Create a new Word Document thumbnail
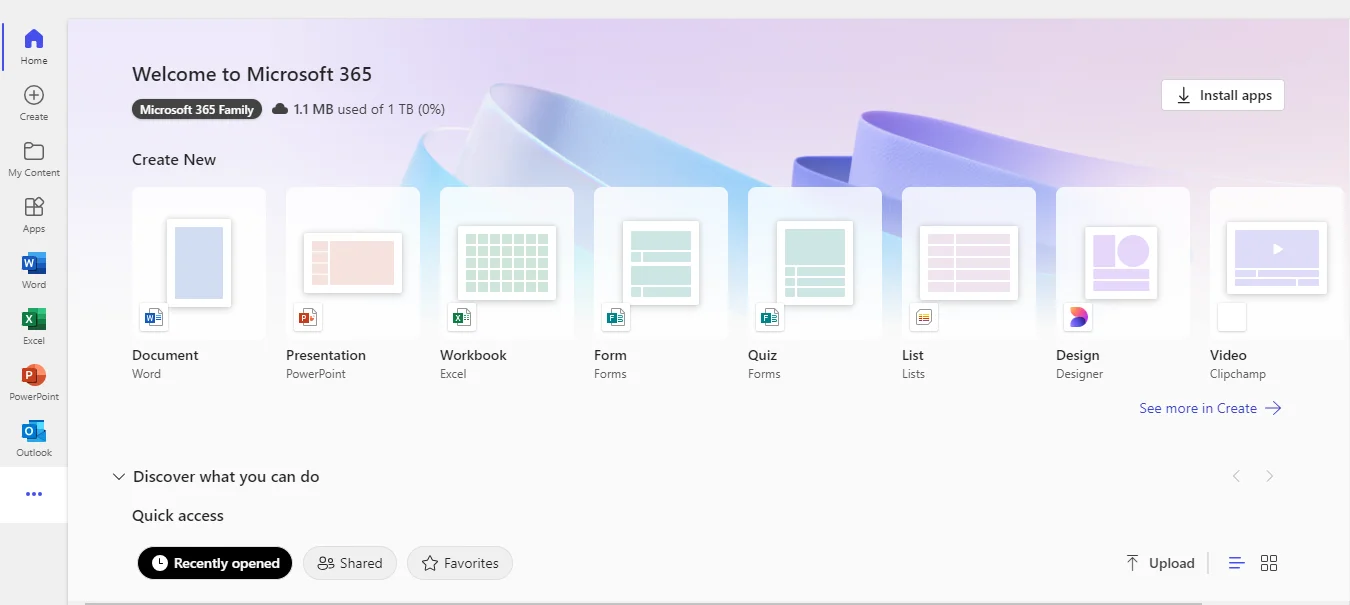The width and height of the screenshot is (1350, 605). pyautogui.click(x=199, y=263)
